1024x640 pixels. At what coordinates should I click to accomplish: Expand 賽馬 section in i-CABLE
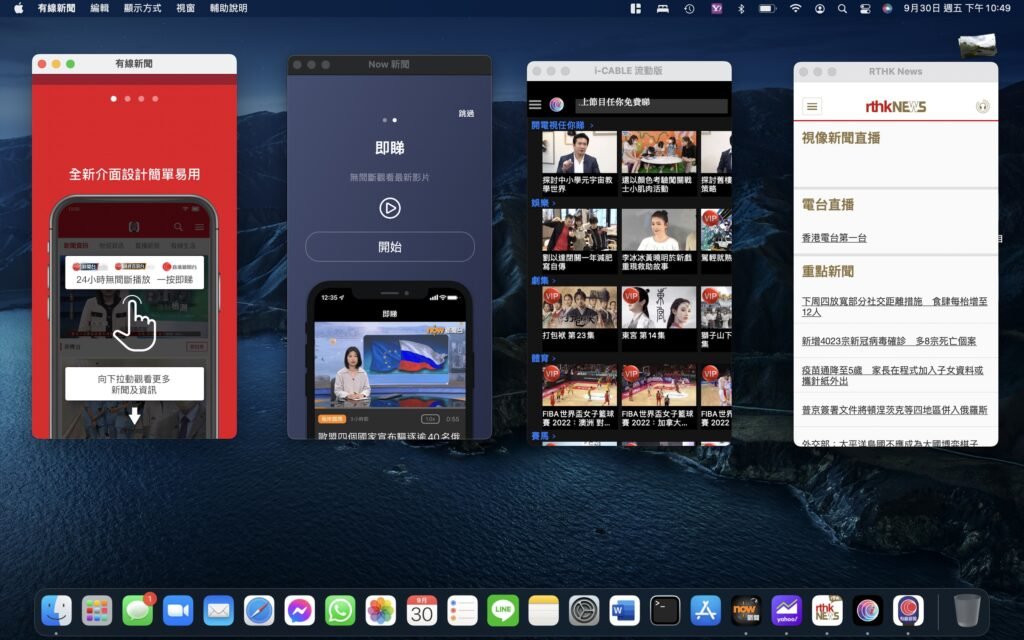[543, 436]
